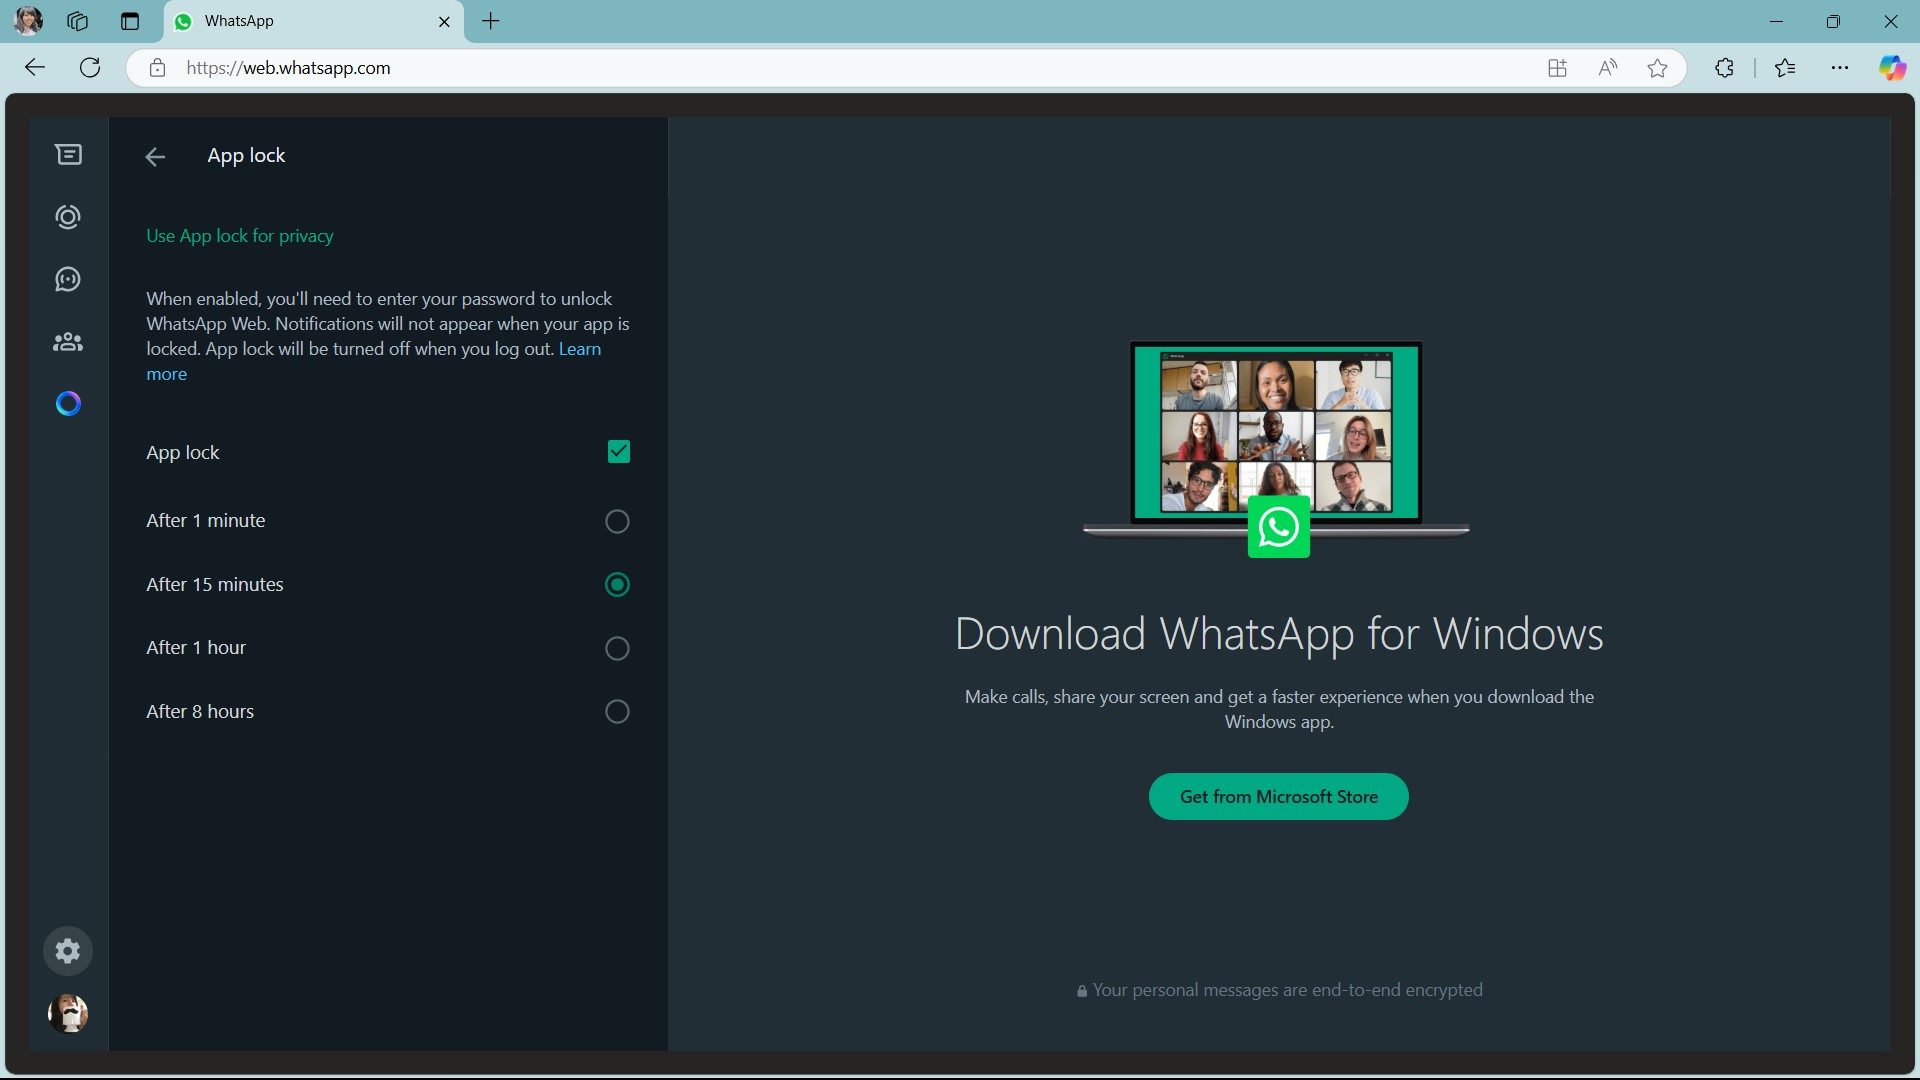Open the Channels icon in sidebar
Screen dimensions: 1920x1080
pos(68,279)
